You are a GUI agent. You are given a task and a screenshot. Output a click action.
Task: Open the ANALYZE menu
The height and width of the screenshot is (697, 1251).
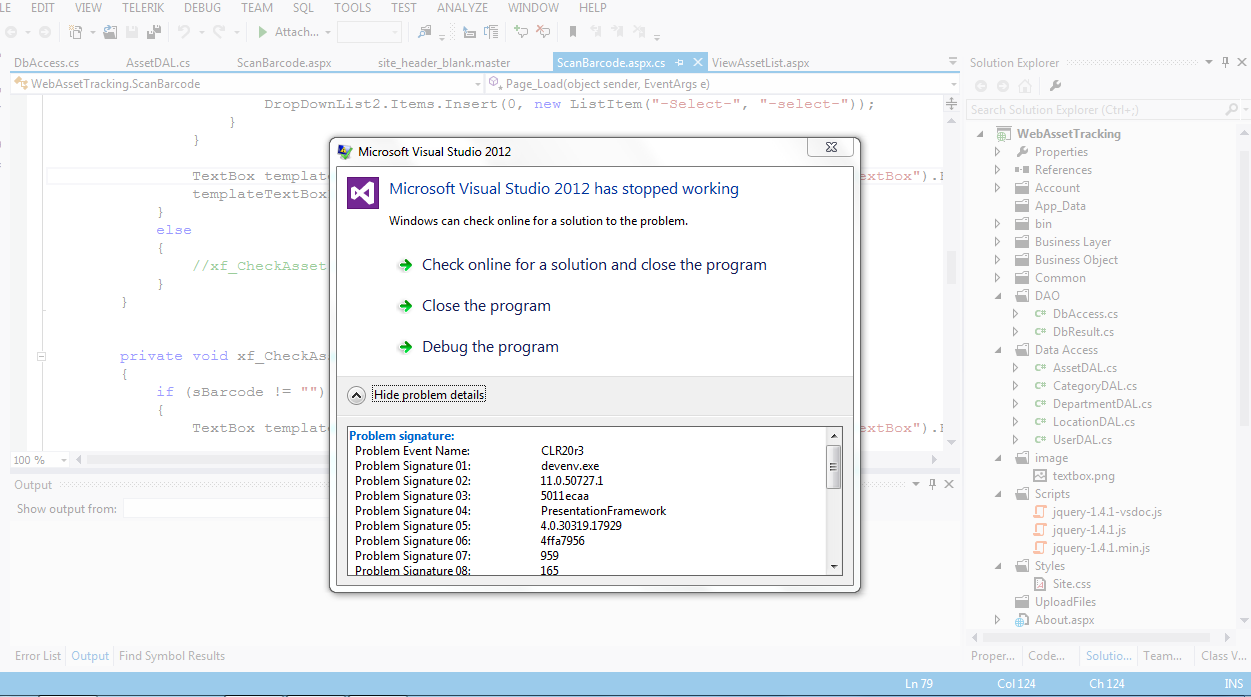(462, 7)
